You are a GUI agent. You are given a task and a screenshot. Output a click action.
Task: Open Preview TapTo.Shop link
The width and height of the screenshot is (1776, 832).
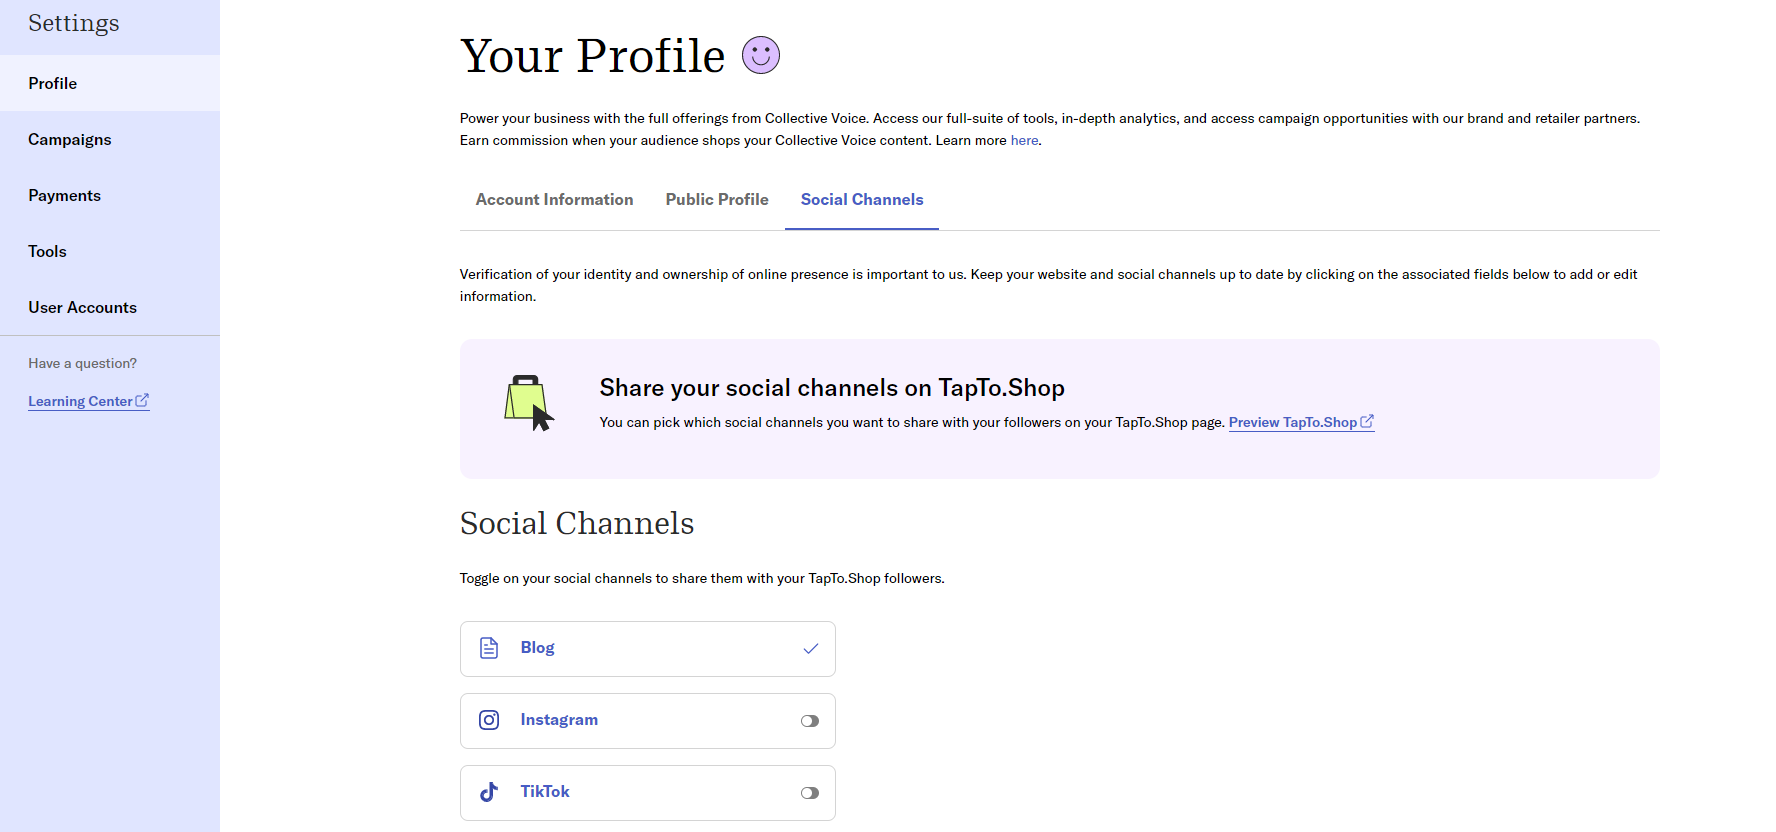click(x=1301, y=422)
